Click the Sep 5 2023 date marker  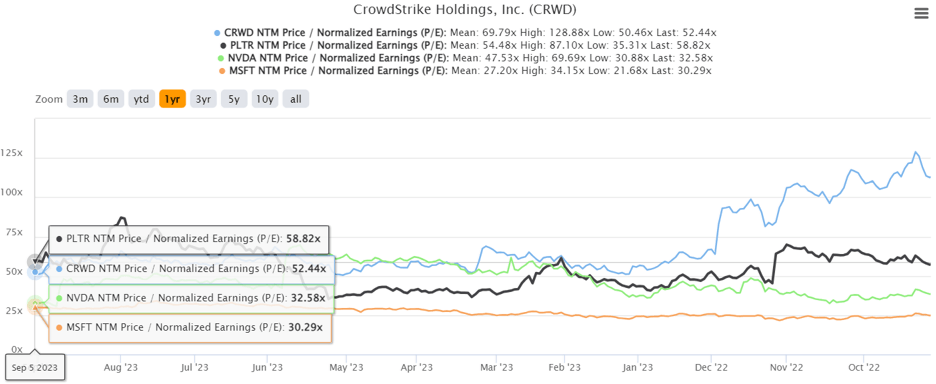35,368
